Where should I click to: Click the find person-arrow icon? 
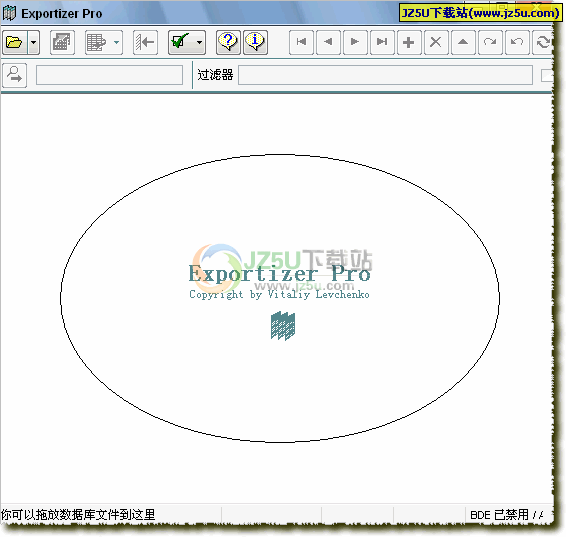(x=14, y=75)
